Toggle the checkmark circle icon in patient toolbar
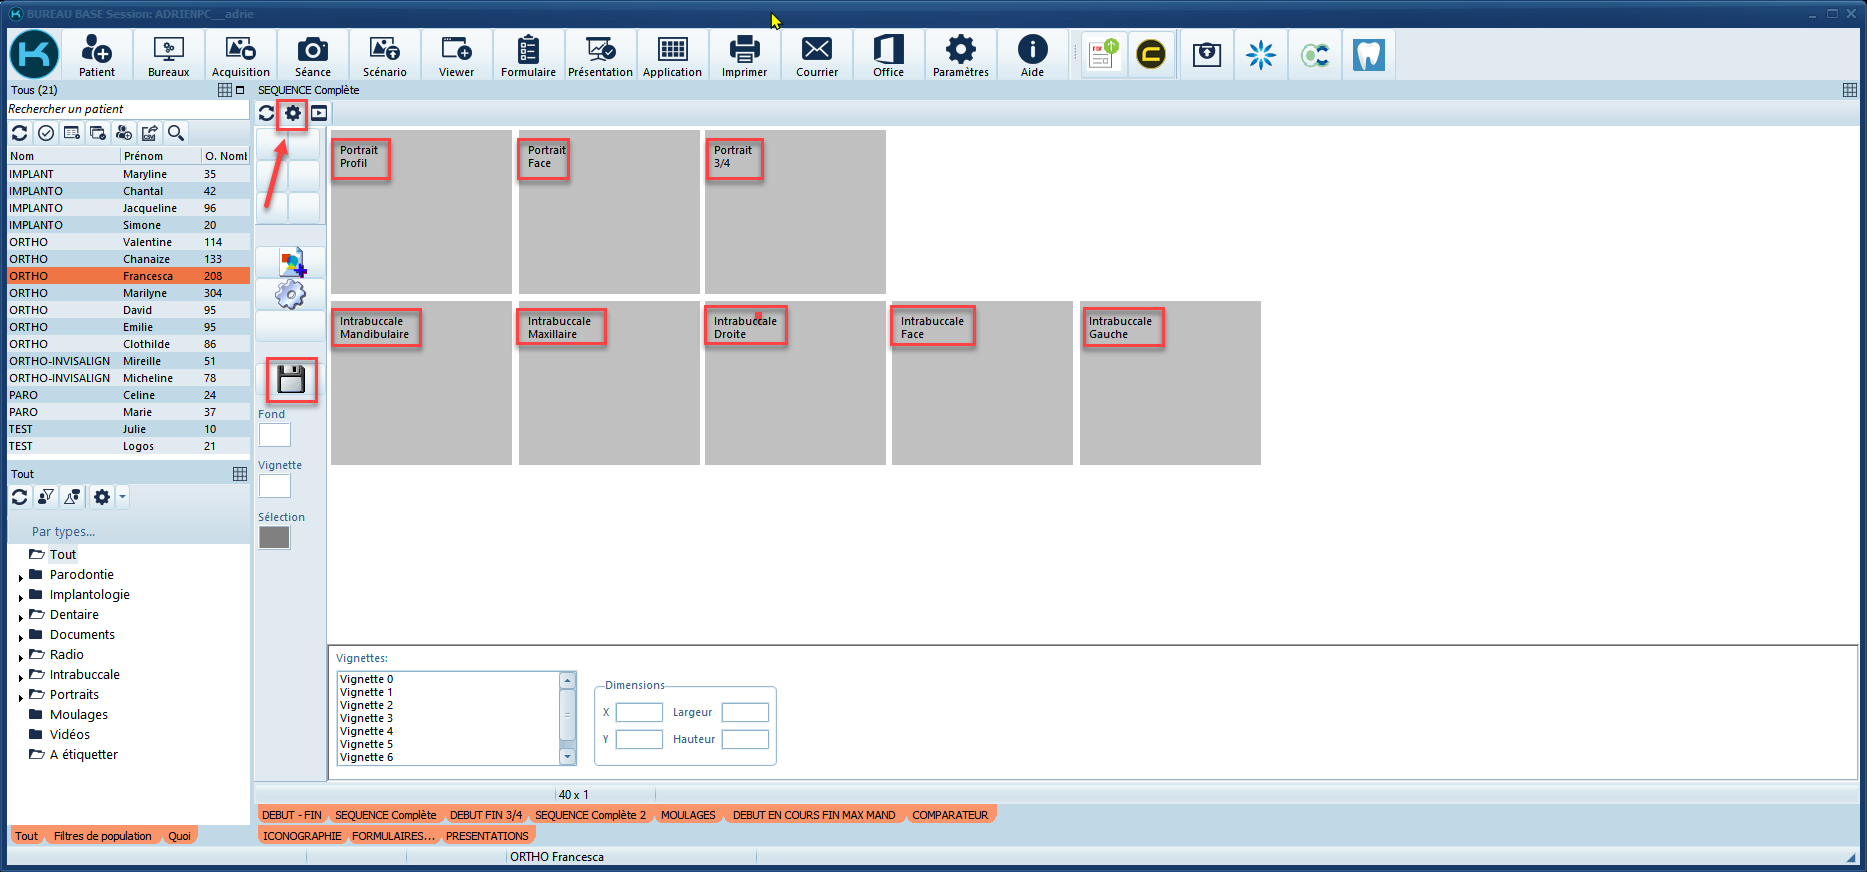Screen dimensions: 1867x872 tap(46, 133)
